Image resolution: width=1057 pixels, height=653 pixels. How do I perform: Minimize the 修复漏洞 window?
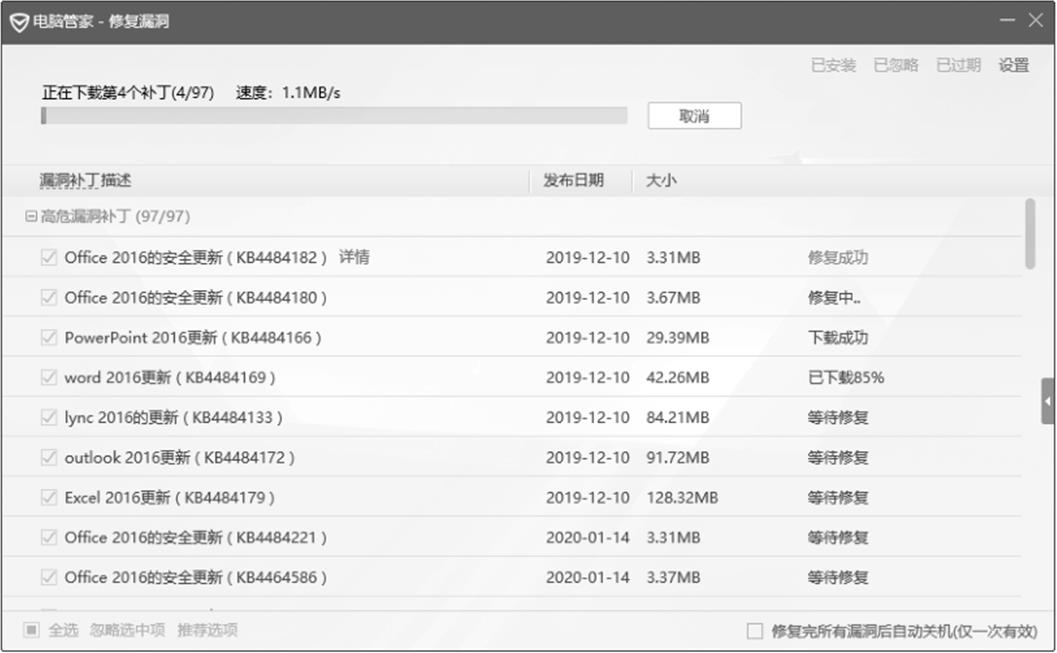tap(1006, 20)
